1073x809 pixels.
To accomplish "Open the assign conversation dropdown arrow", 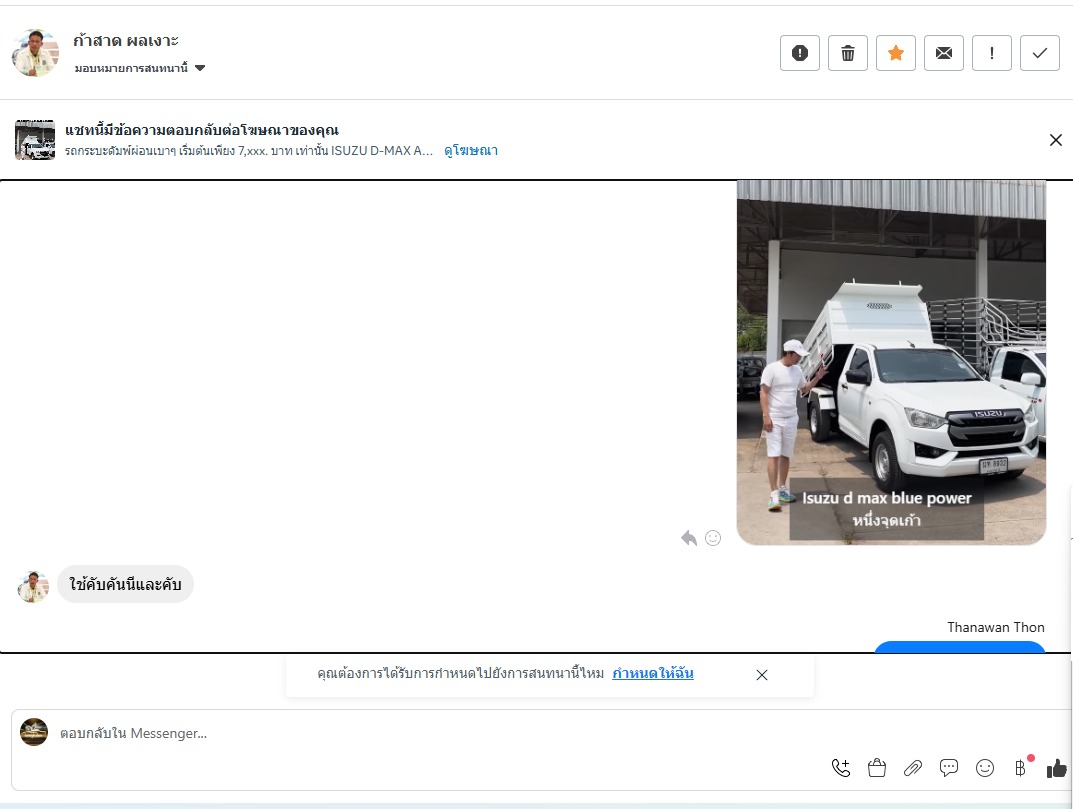I will (x=200, y=68).
